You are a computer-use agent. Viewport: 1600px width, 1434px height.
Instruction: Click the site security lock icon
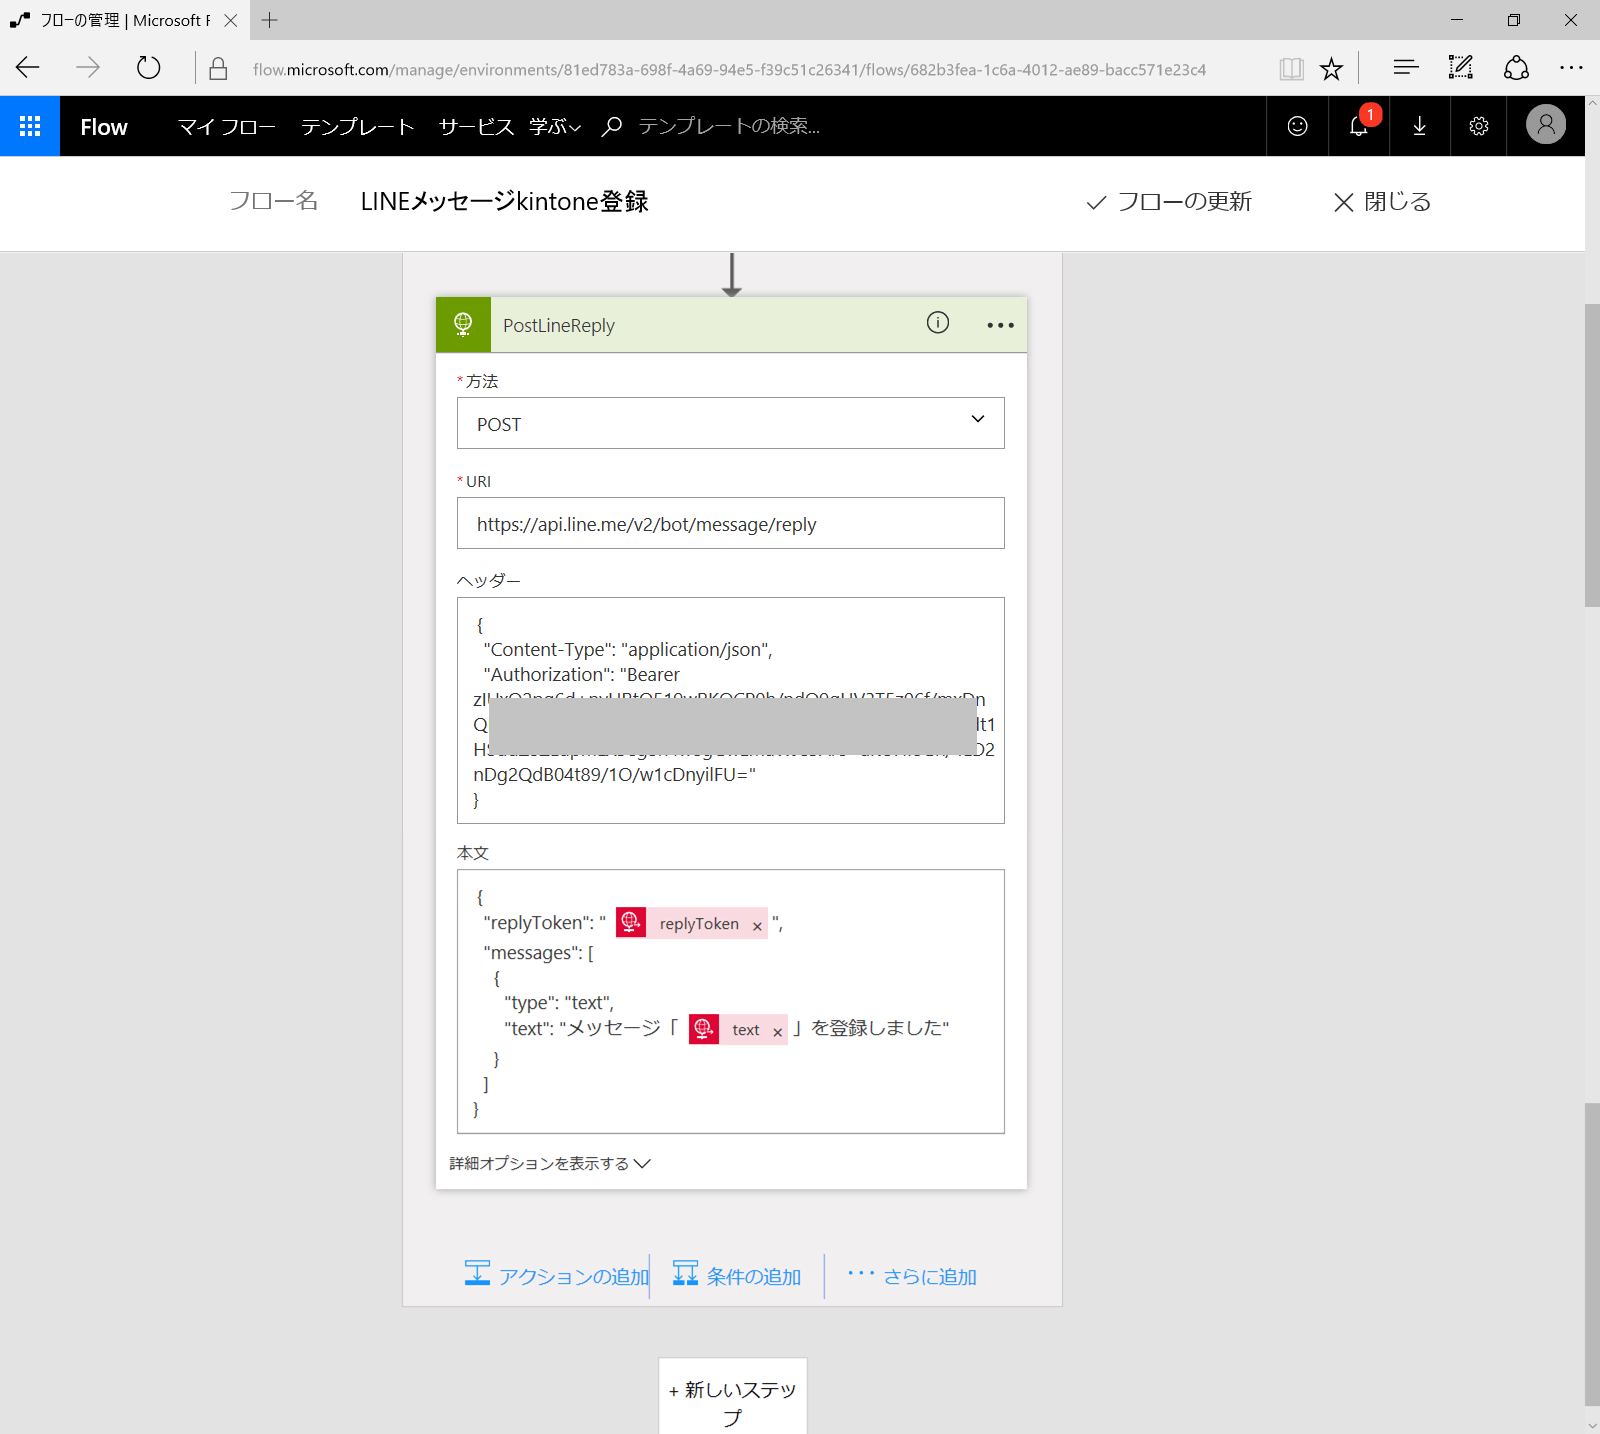[x=218, y=68]
